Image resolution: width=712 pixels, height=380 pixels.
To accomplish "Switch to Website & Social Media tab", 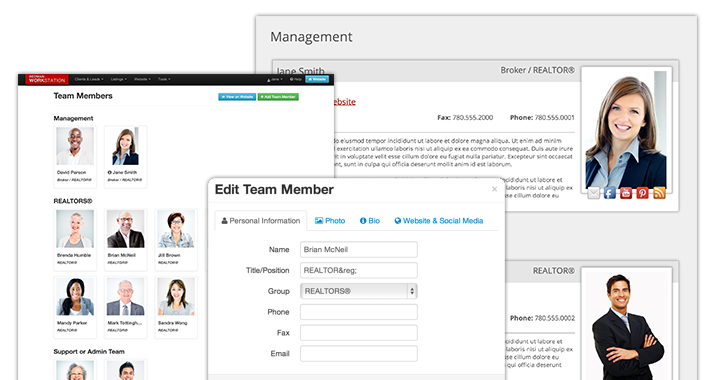I will click(x=439, y=221).
